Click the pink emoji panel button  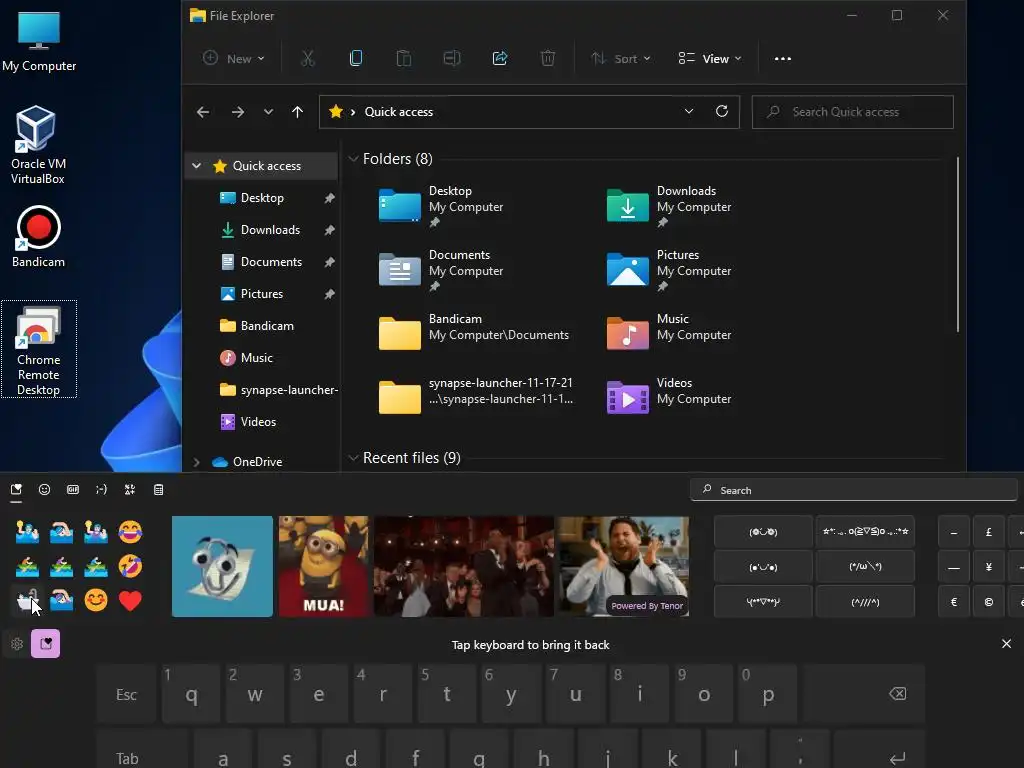coord(46,644)
